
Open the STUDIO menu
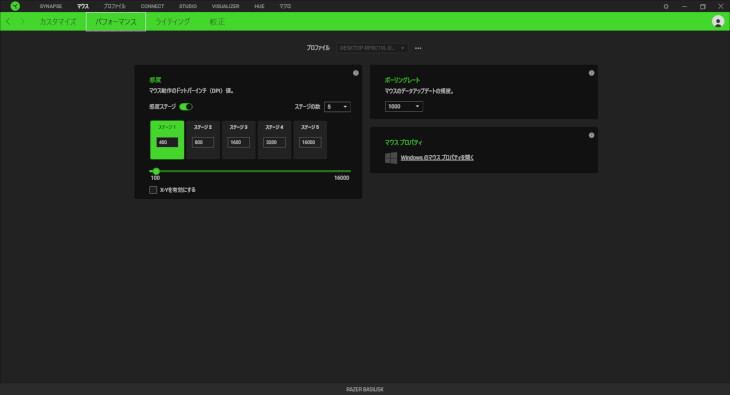tap(188, 6)
